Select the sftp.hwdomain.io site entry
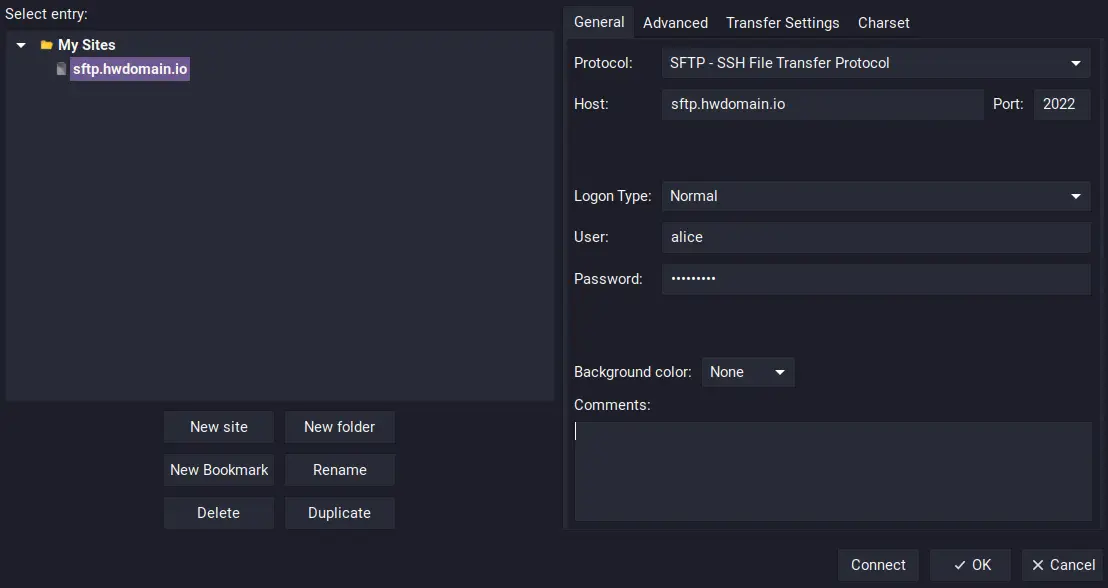The width and height of the screenshot is (1108, 588). tap(130, 69)
